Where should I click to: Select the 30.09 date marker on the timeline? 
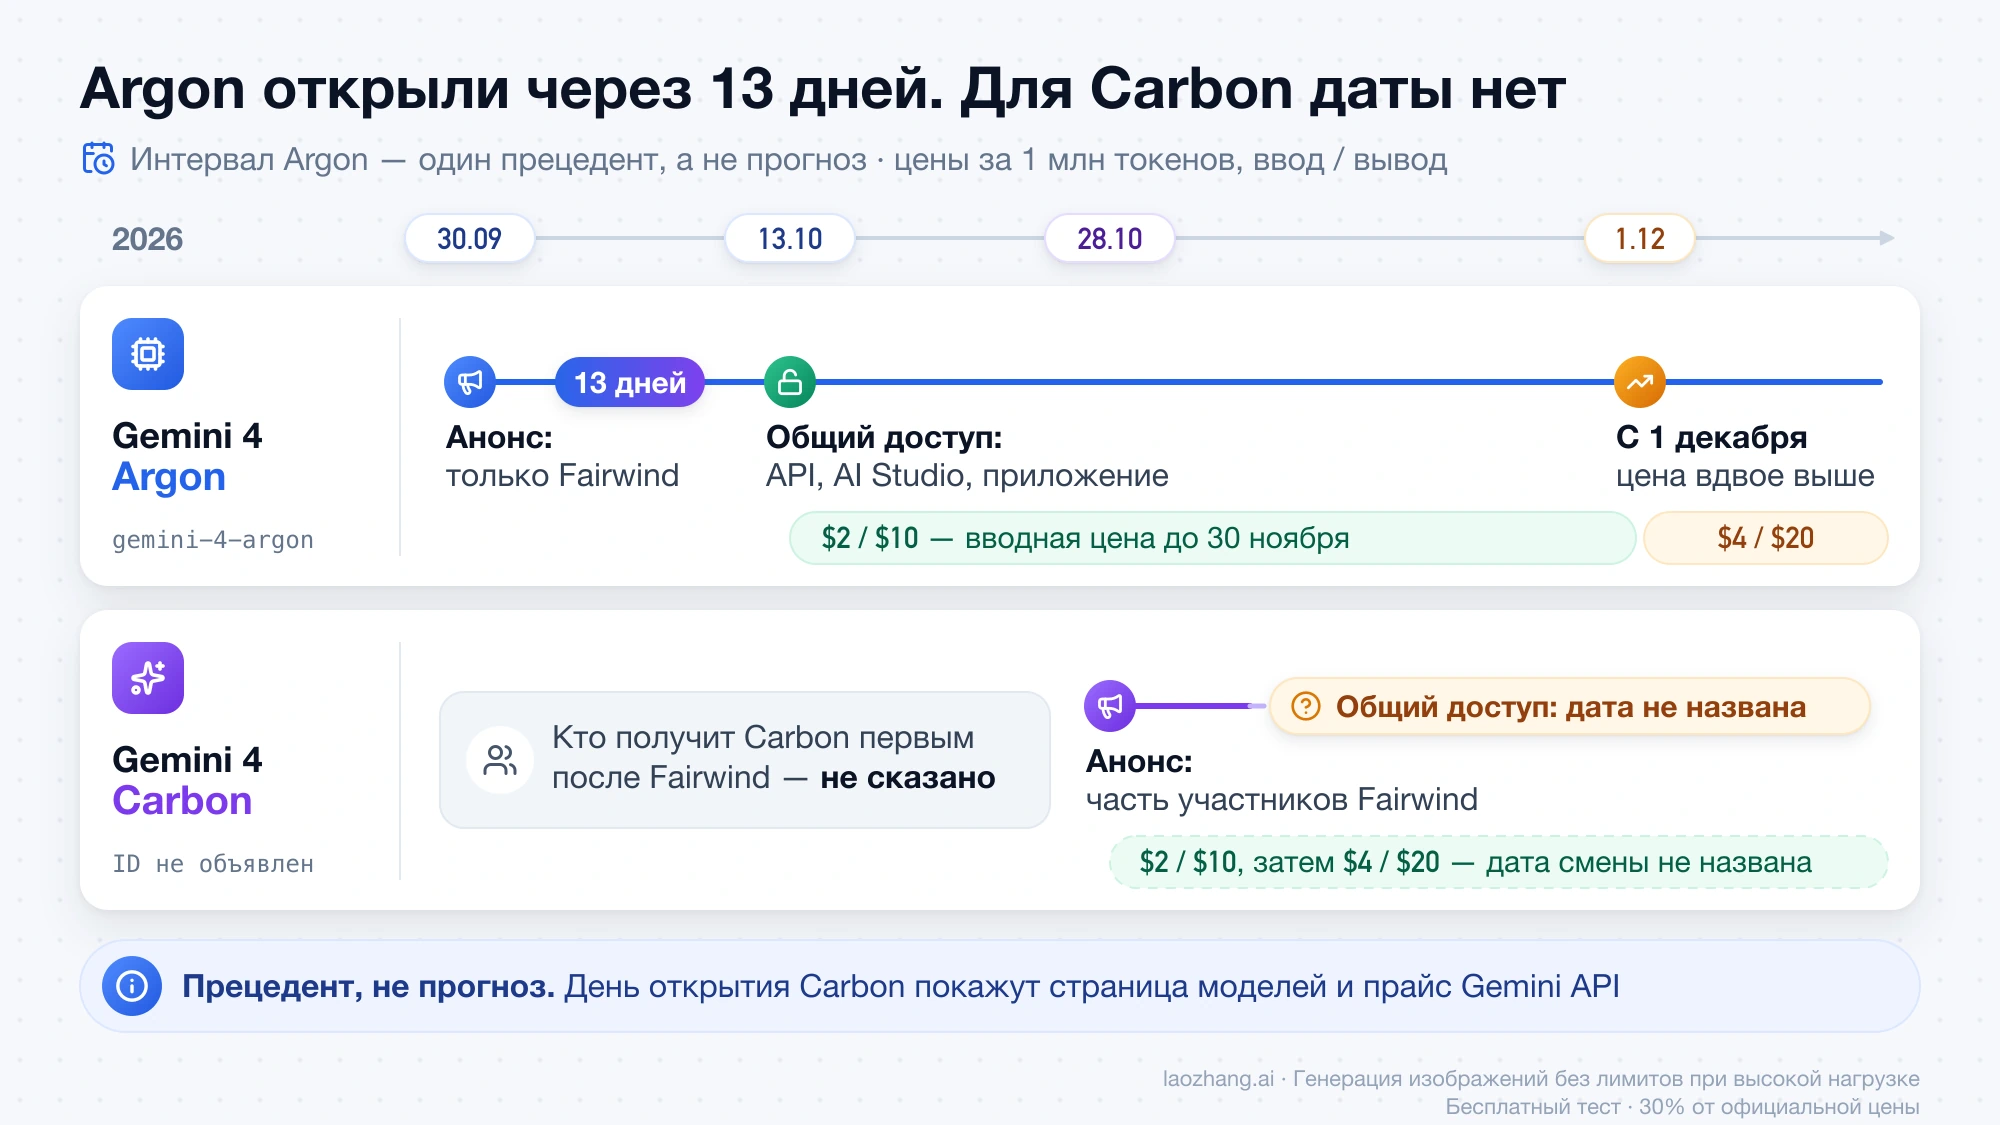coord(470,238)
